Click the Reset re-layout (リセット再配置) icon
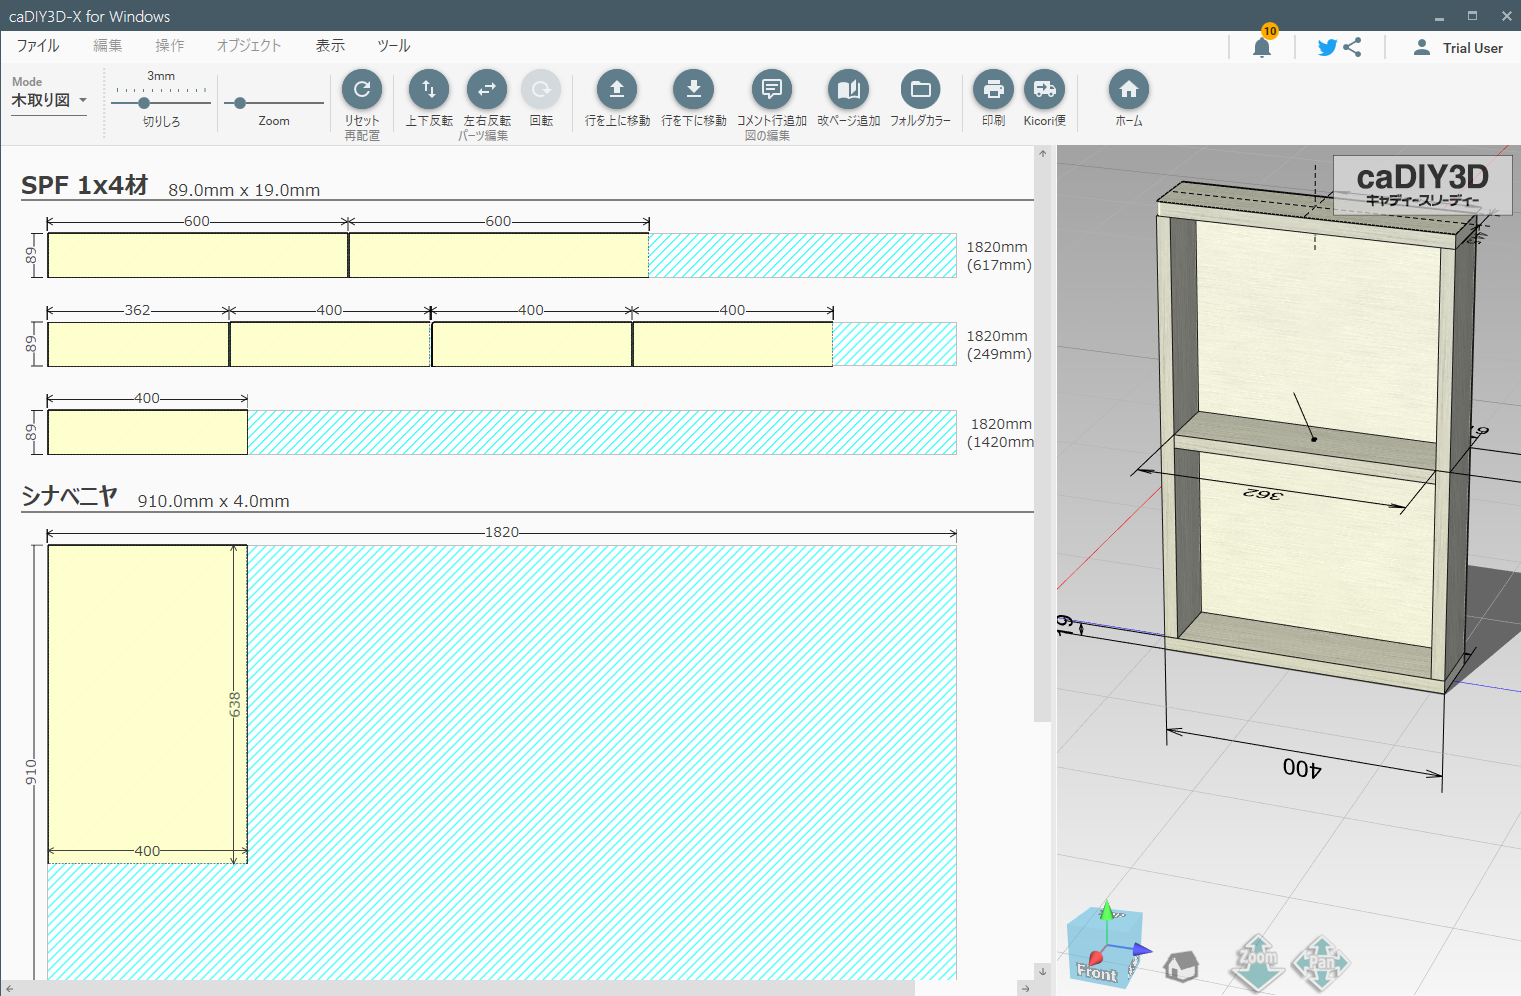Viewport: 1521px width, 996px height. click(362, 90)
